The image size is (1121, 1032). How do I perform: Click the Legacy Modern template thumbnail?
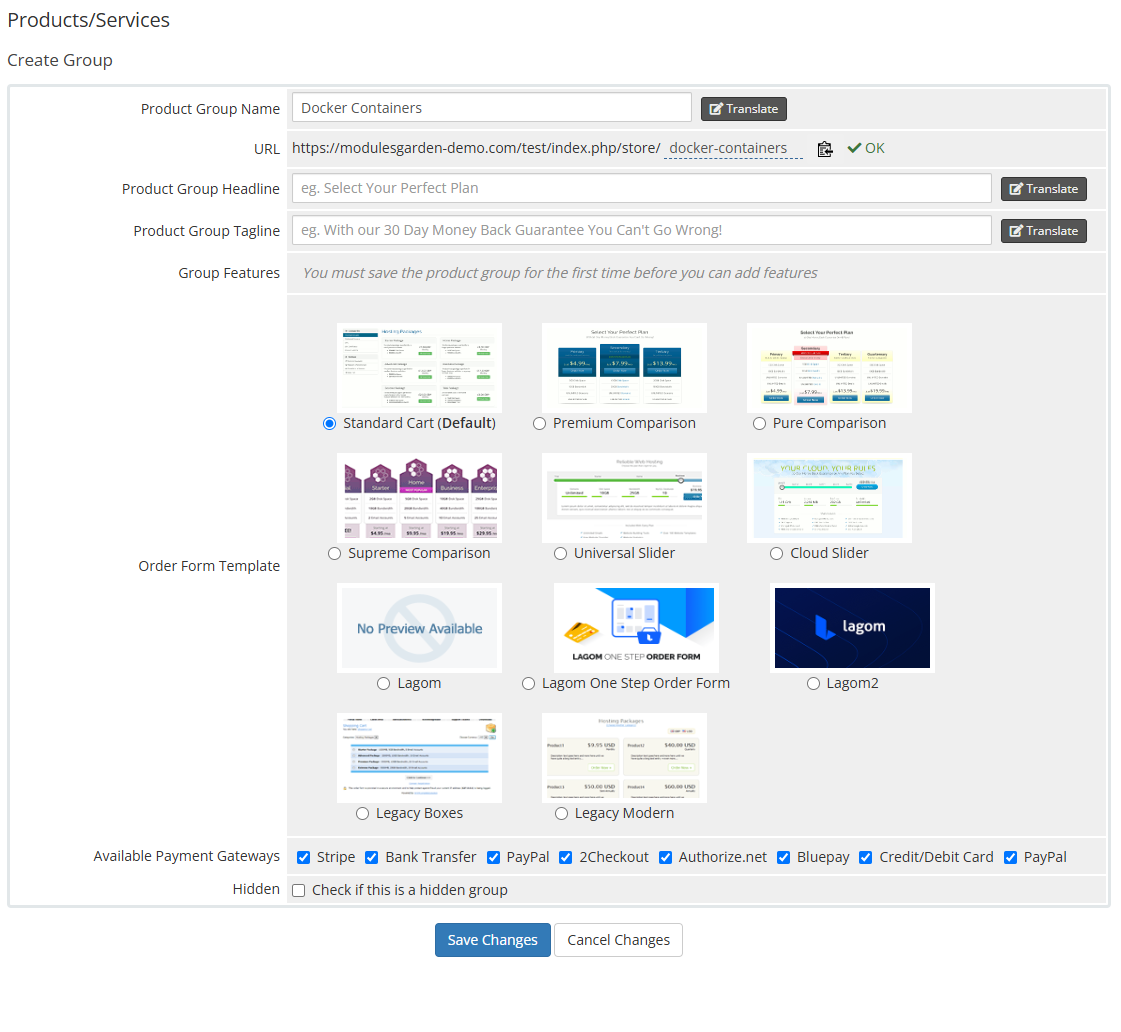click(624, 758)
